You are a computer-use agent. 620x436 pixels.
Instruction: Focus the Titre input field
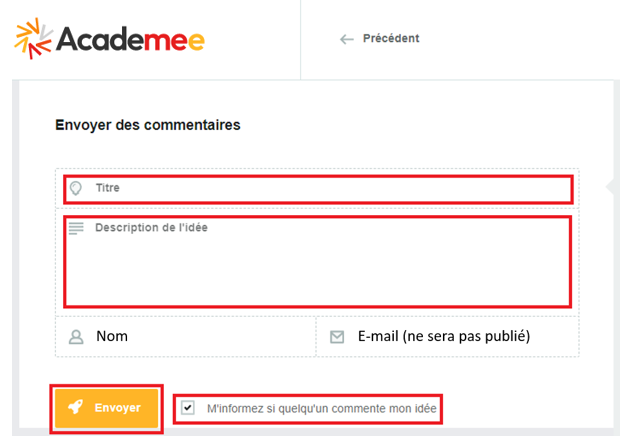click(x=320, y=188)
